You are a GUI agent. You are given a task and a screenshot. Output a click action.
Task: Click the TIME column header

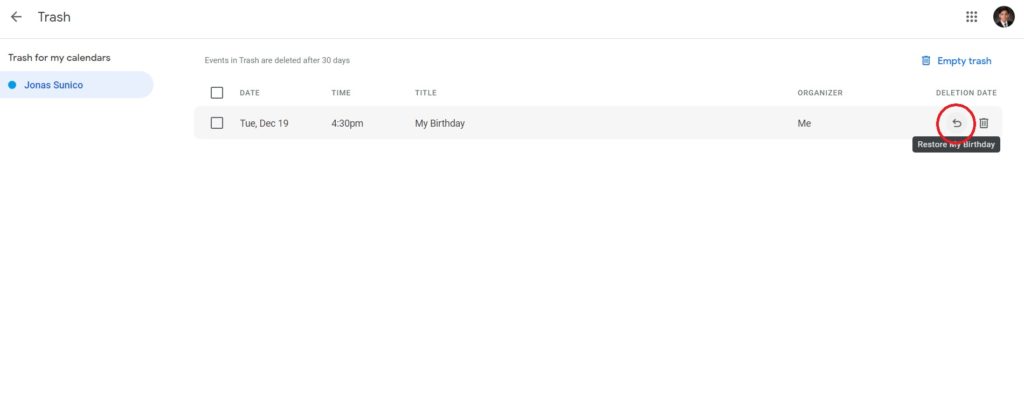coord(341,93)
